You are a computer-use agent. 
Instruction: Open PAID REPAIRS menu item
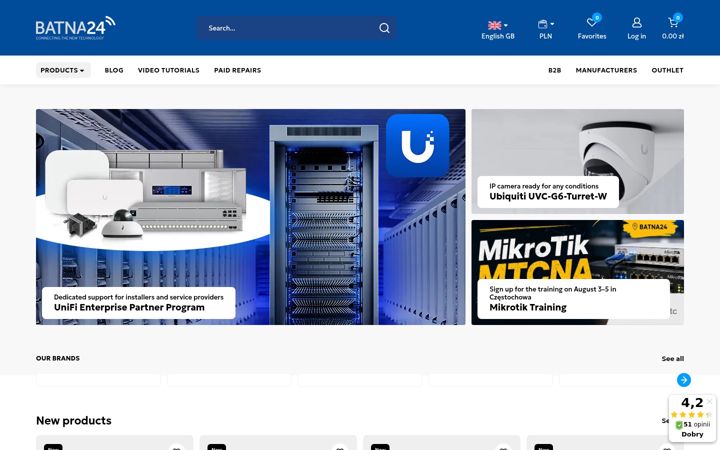(x=237, y=70)
